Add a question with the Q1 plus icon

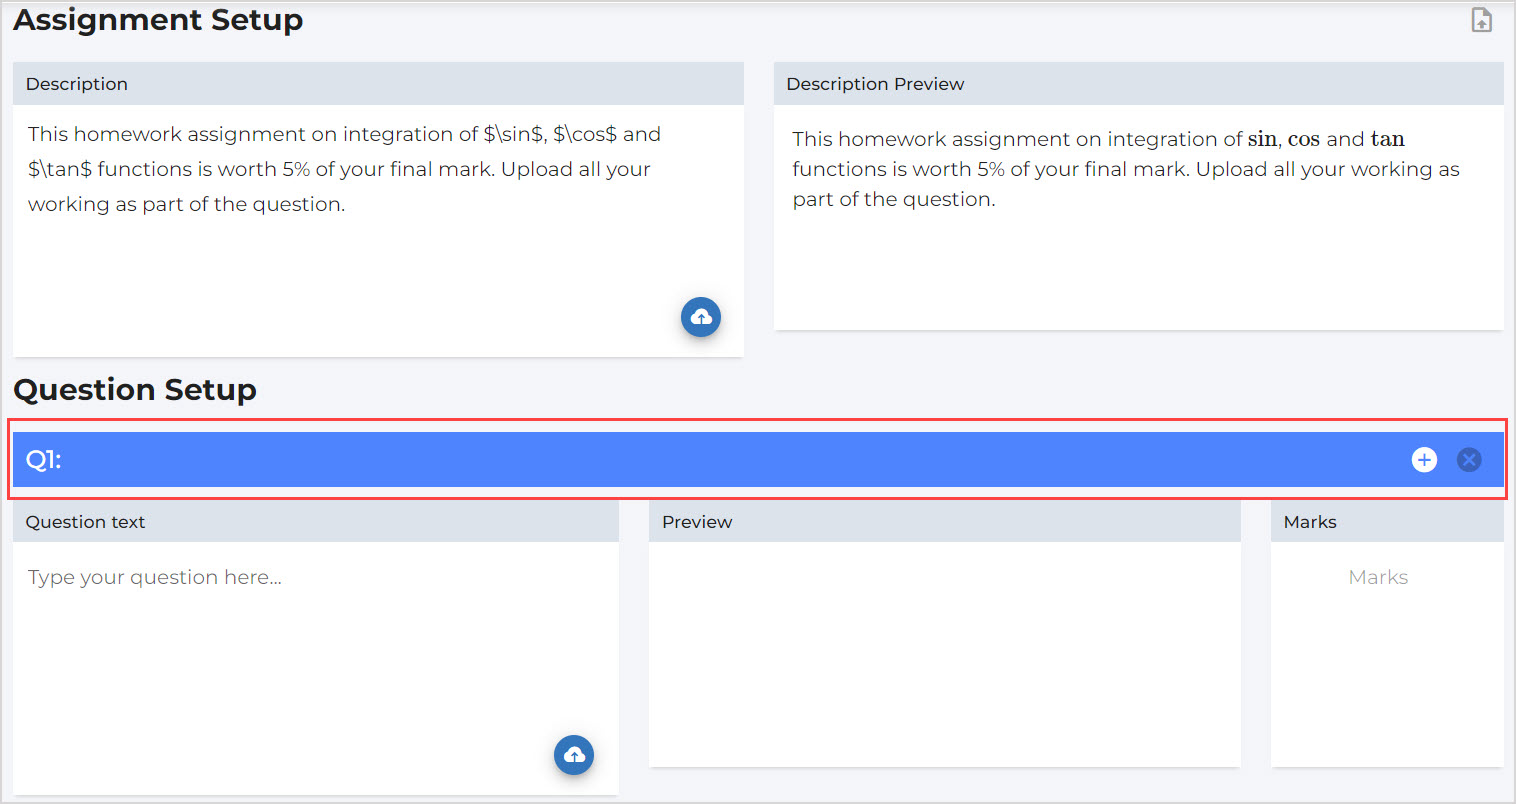pyautogui.click(x=1424, y=459)
